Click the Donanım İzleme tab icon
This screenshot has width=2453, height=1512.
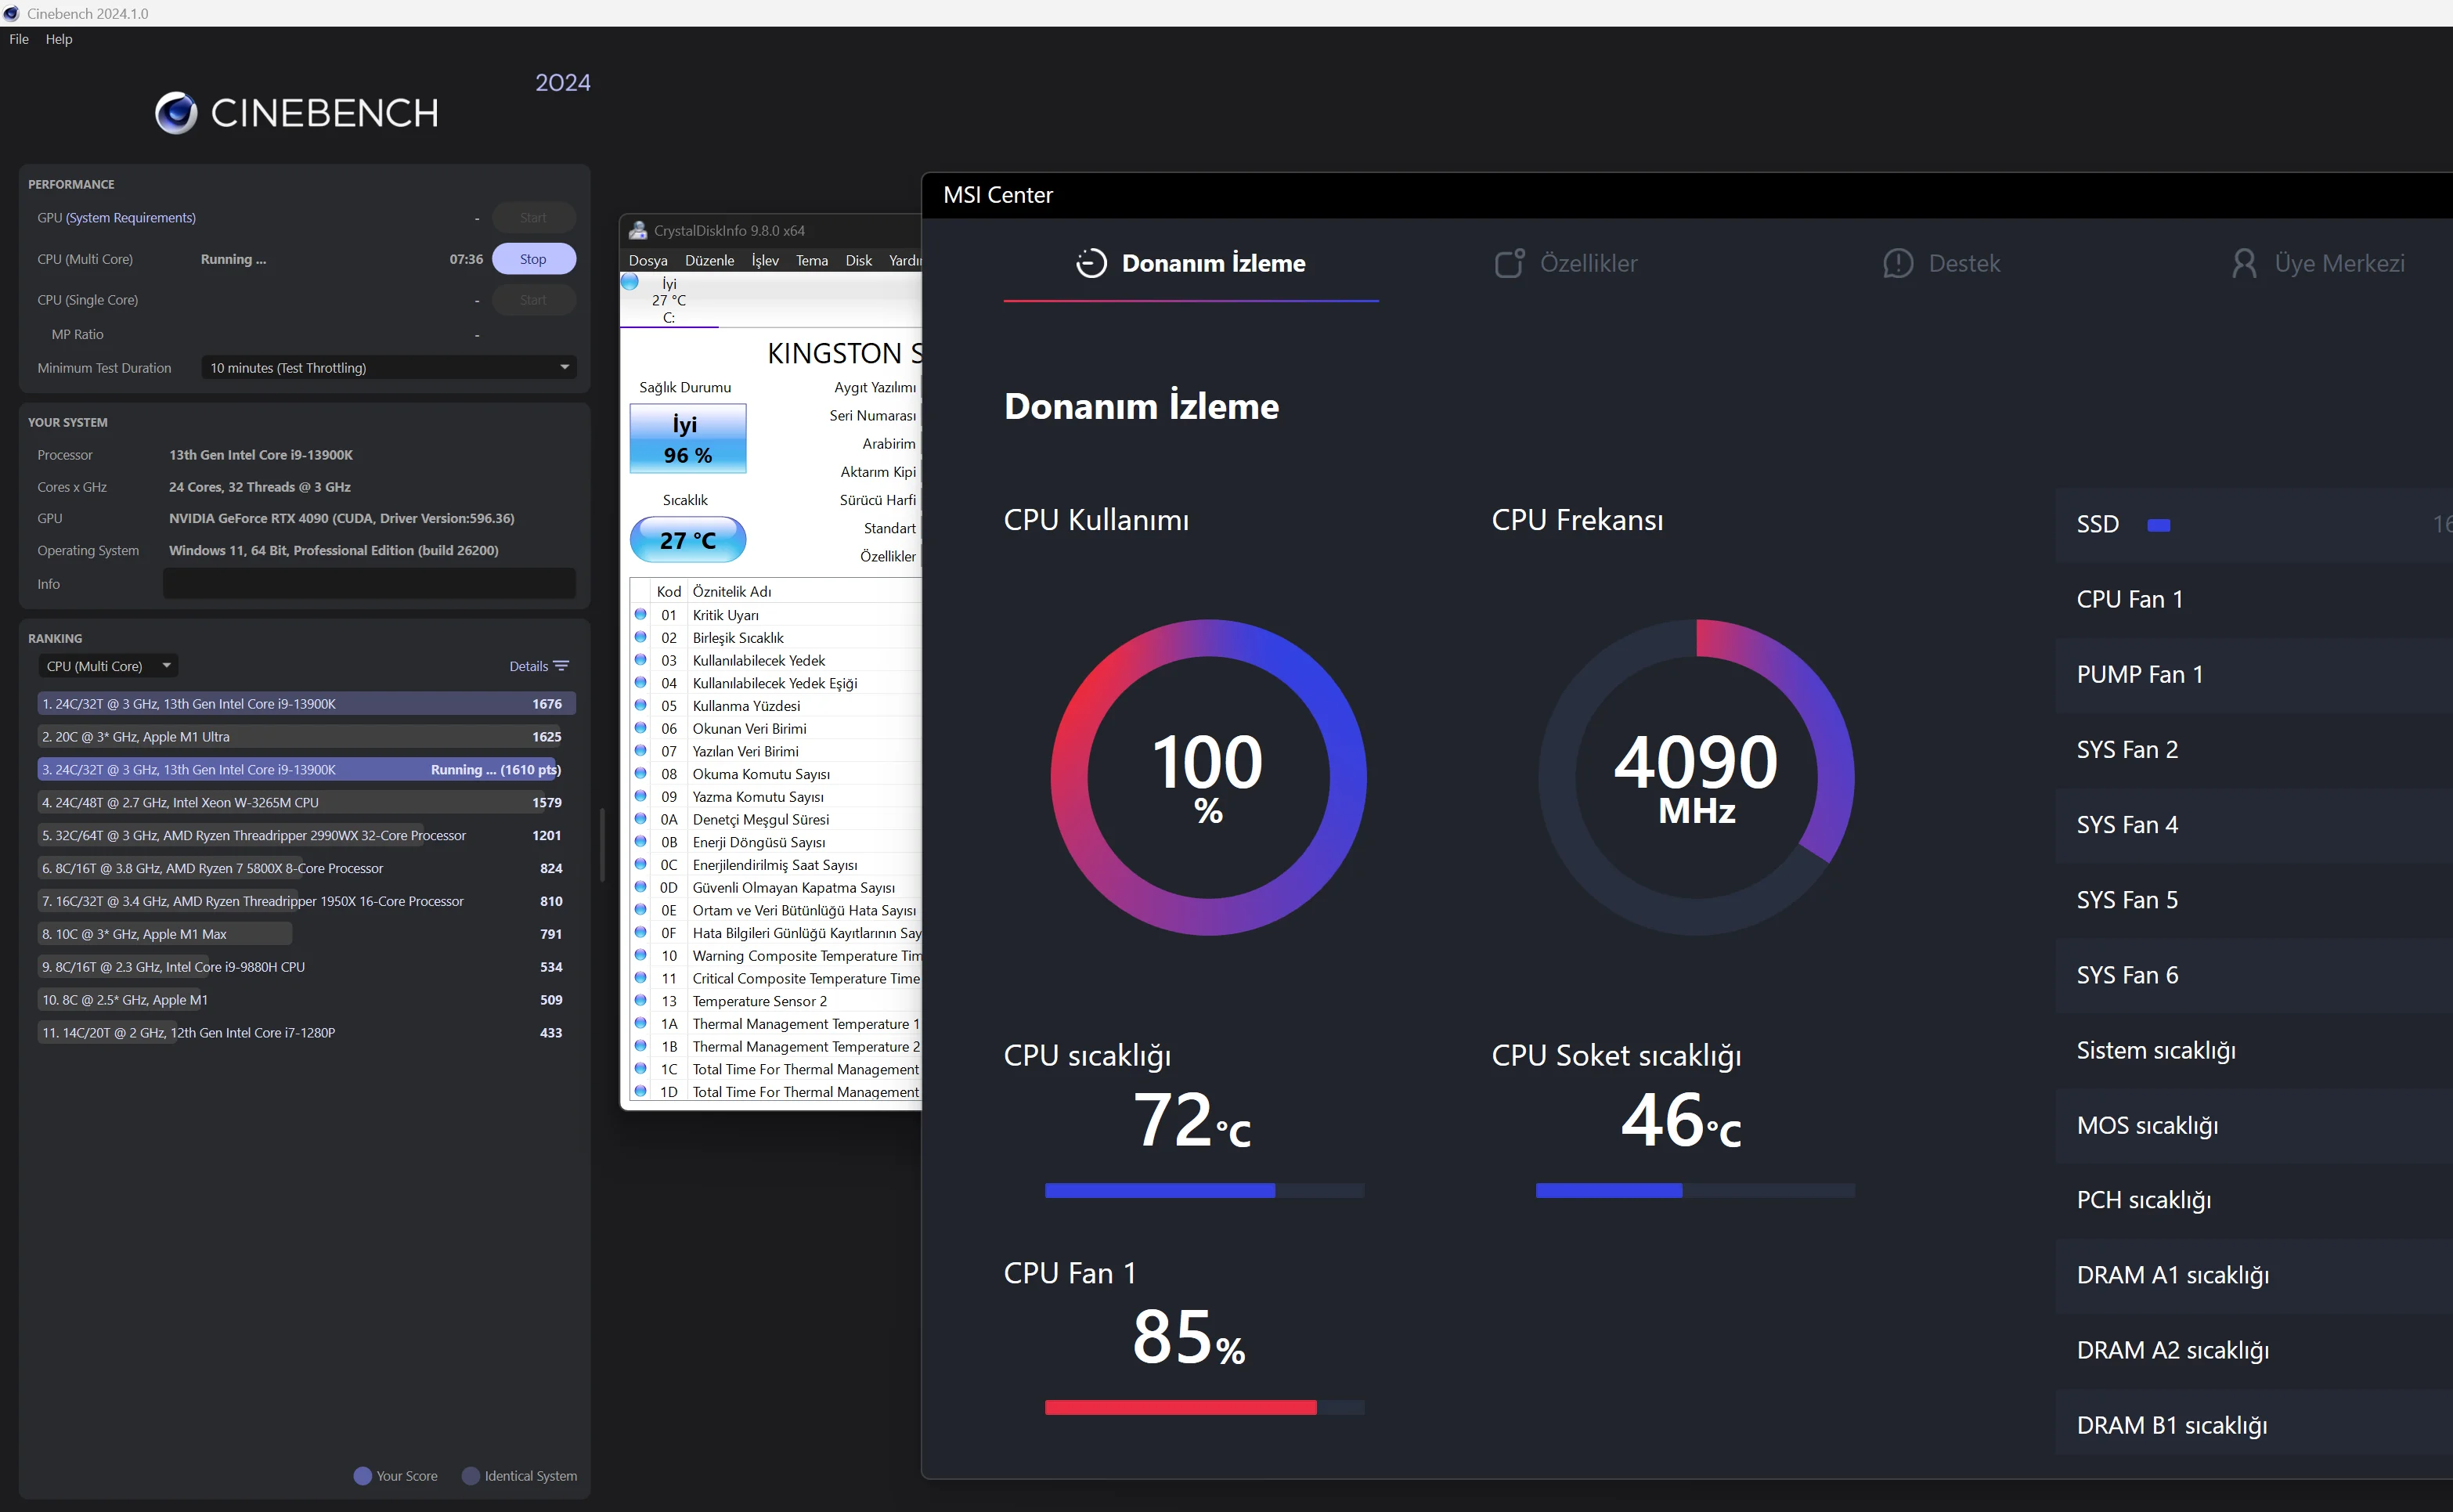tap(1091, 263)
